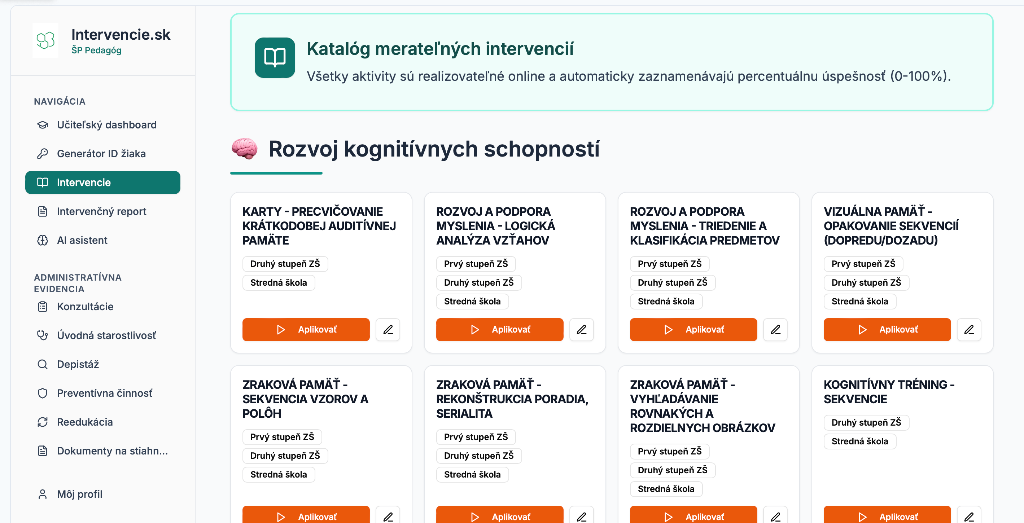Click the file icon for Dokumenty na stiahnutie
This screenshot has width=1024, height=523.
[x=42, y=451]
